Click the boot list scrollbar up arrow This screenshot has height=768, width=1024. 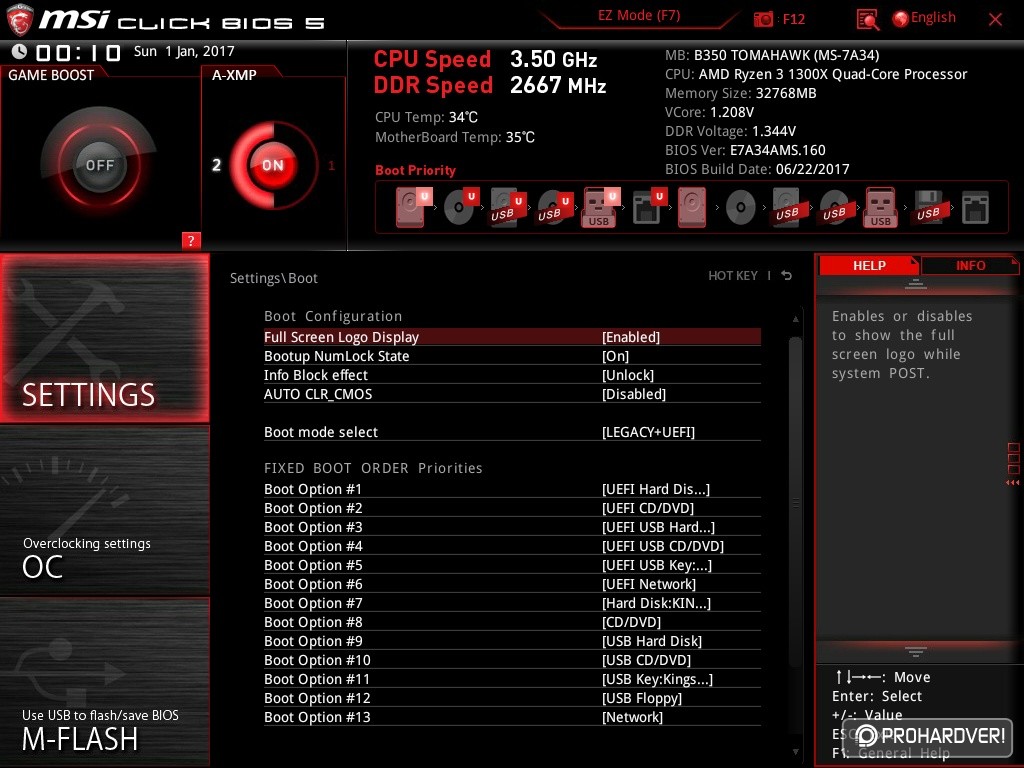(x=795, y=319)
